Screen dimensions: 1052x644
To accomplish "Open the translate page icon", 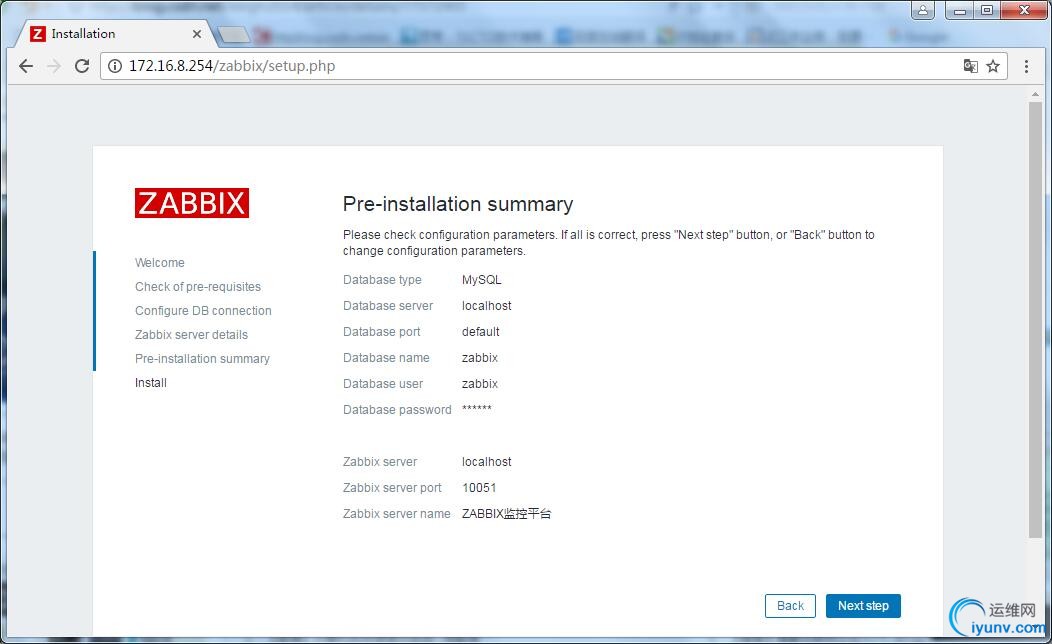I will click(x=970, y=66).
